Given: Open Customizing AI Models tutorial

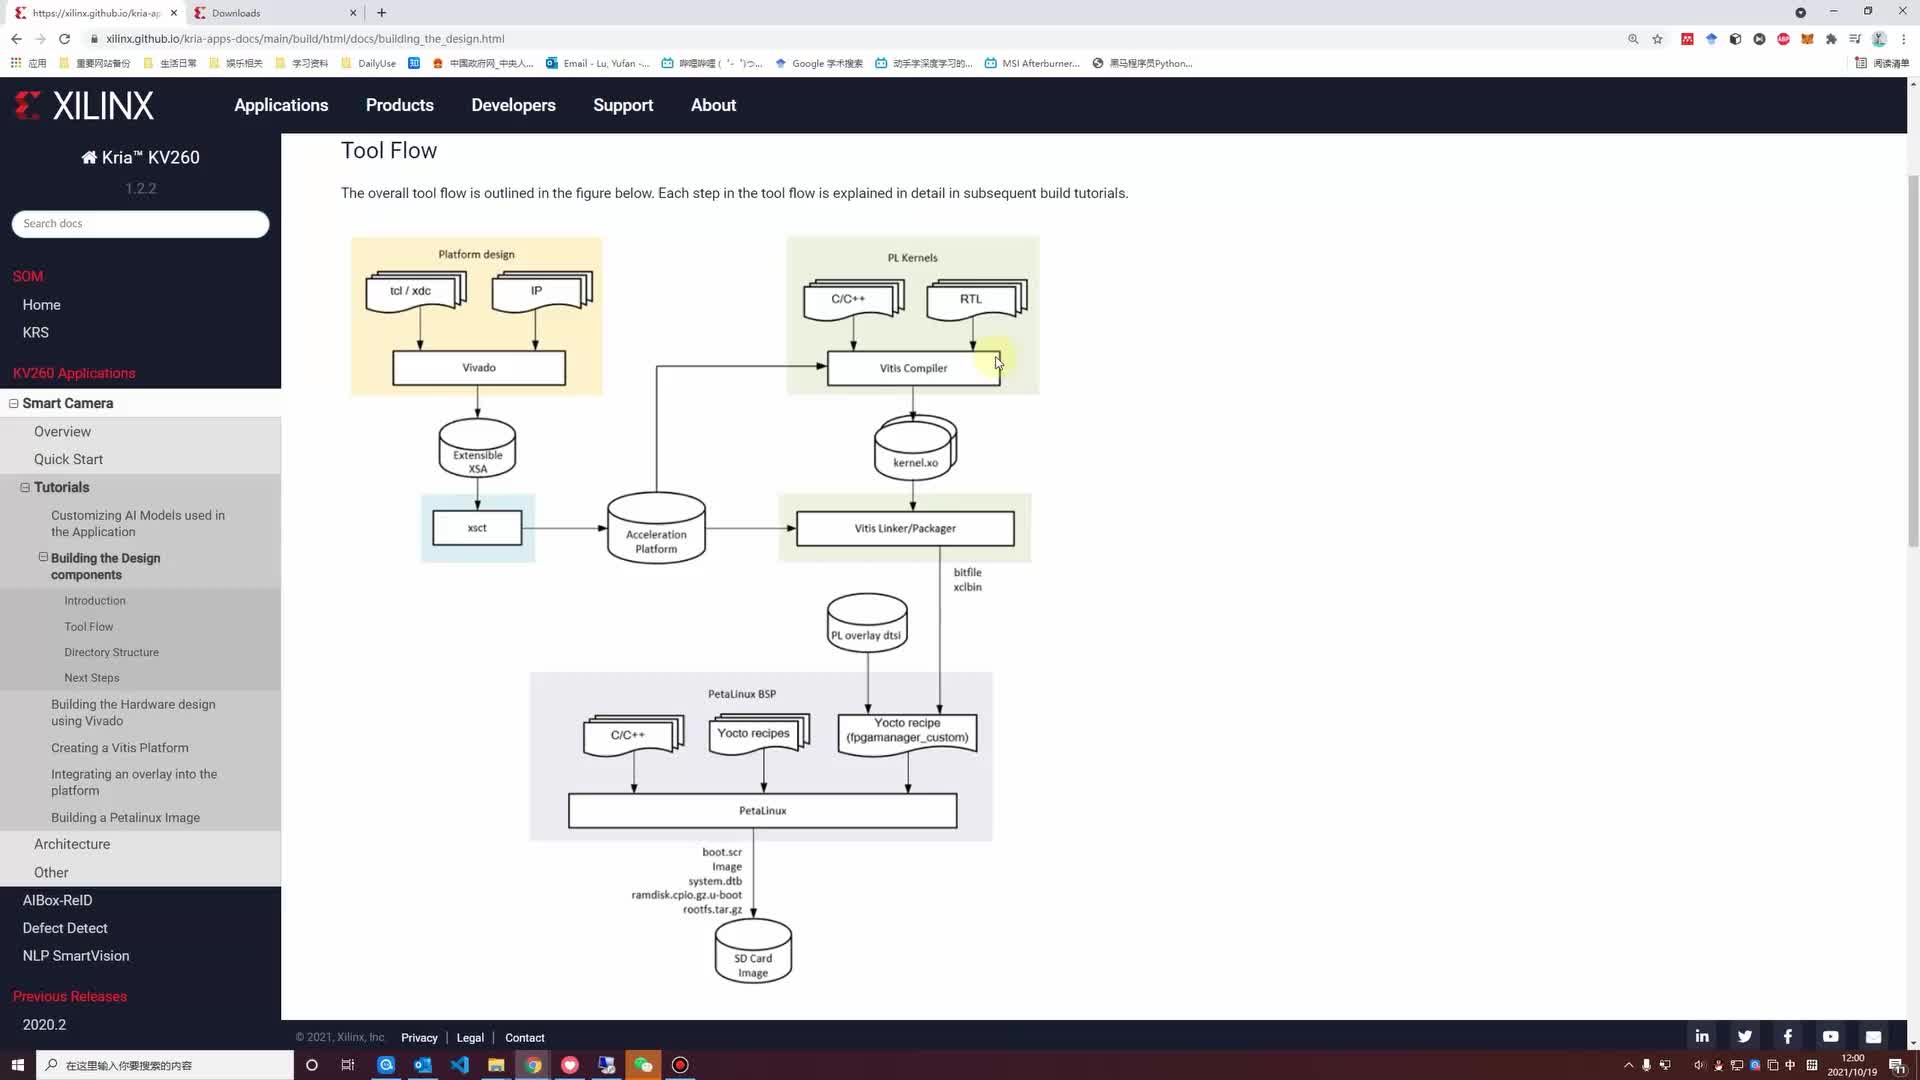Looking at the screenshot, I should 138,523.
